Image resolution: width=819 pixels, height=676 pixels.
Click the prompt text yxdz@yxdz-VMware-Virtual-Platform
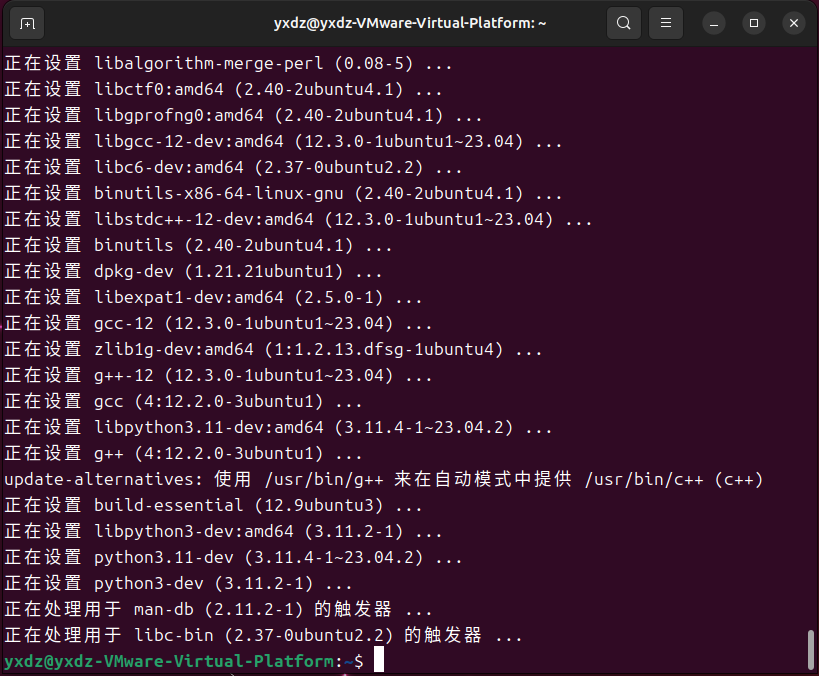point(169,661)
